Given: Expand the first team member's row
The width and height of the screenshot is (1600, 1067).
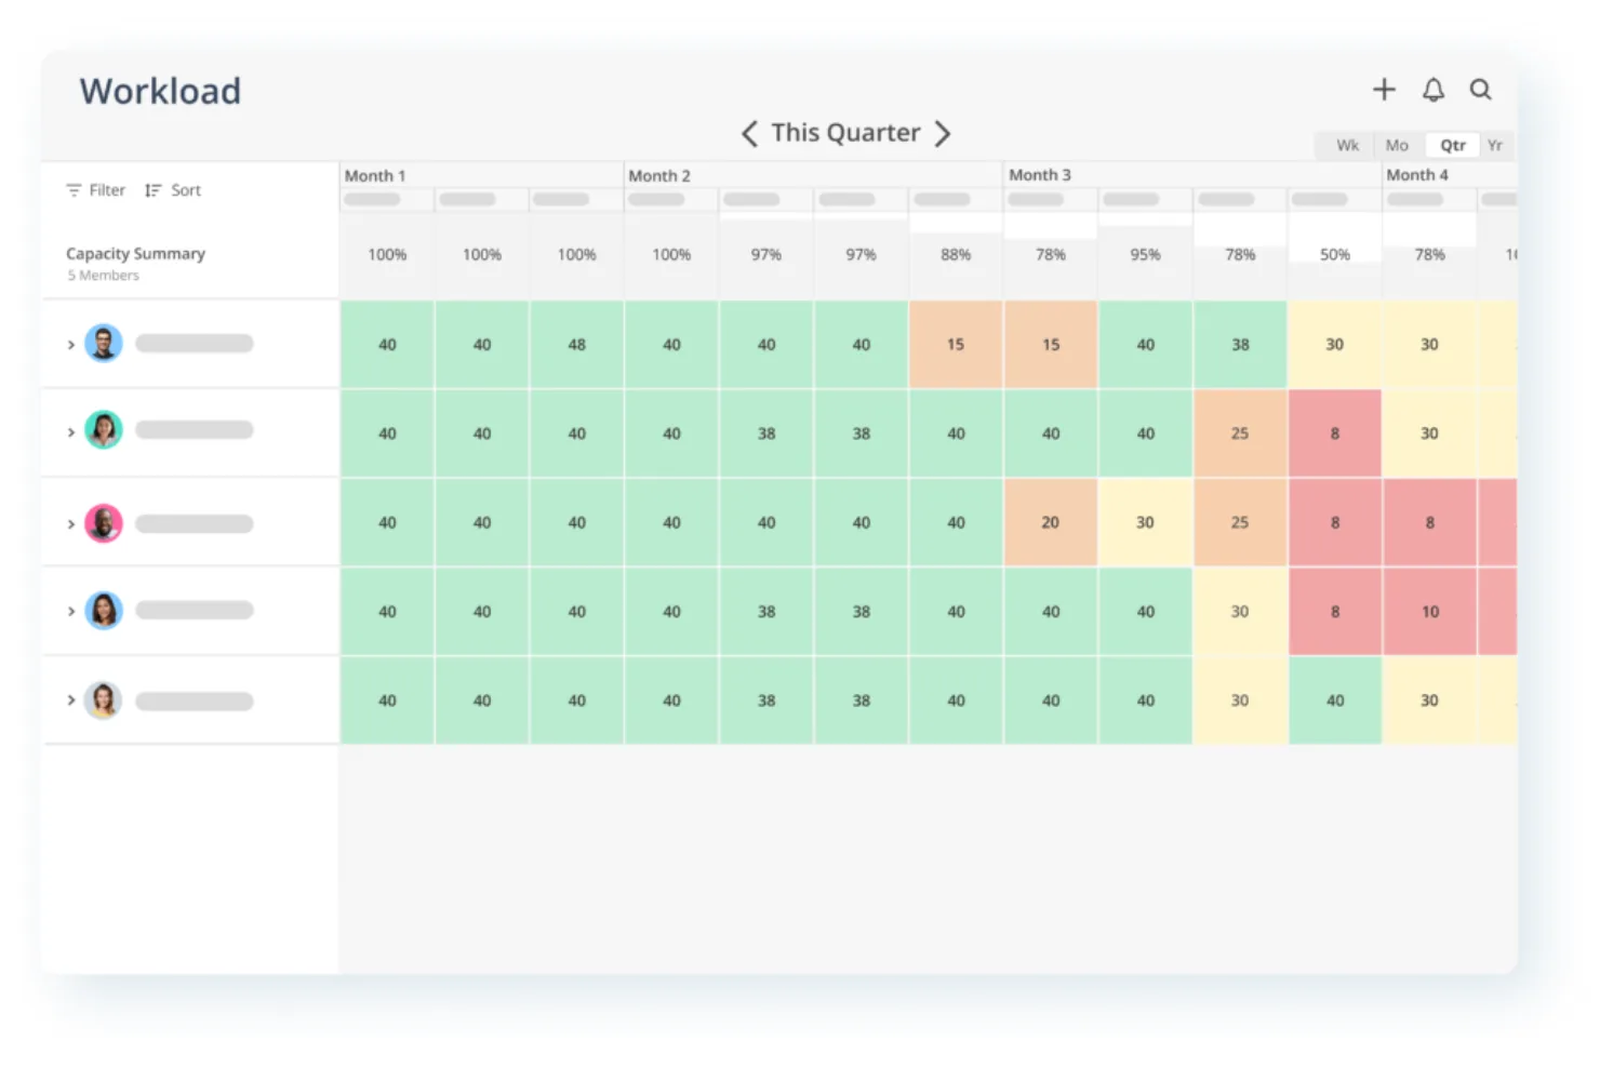Looking at the screenshot, I should 70,343.
